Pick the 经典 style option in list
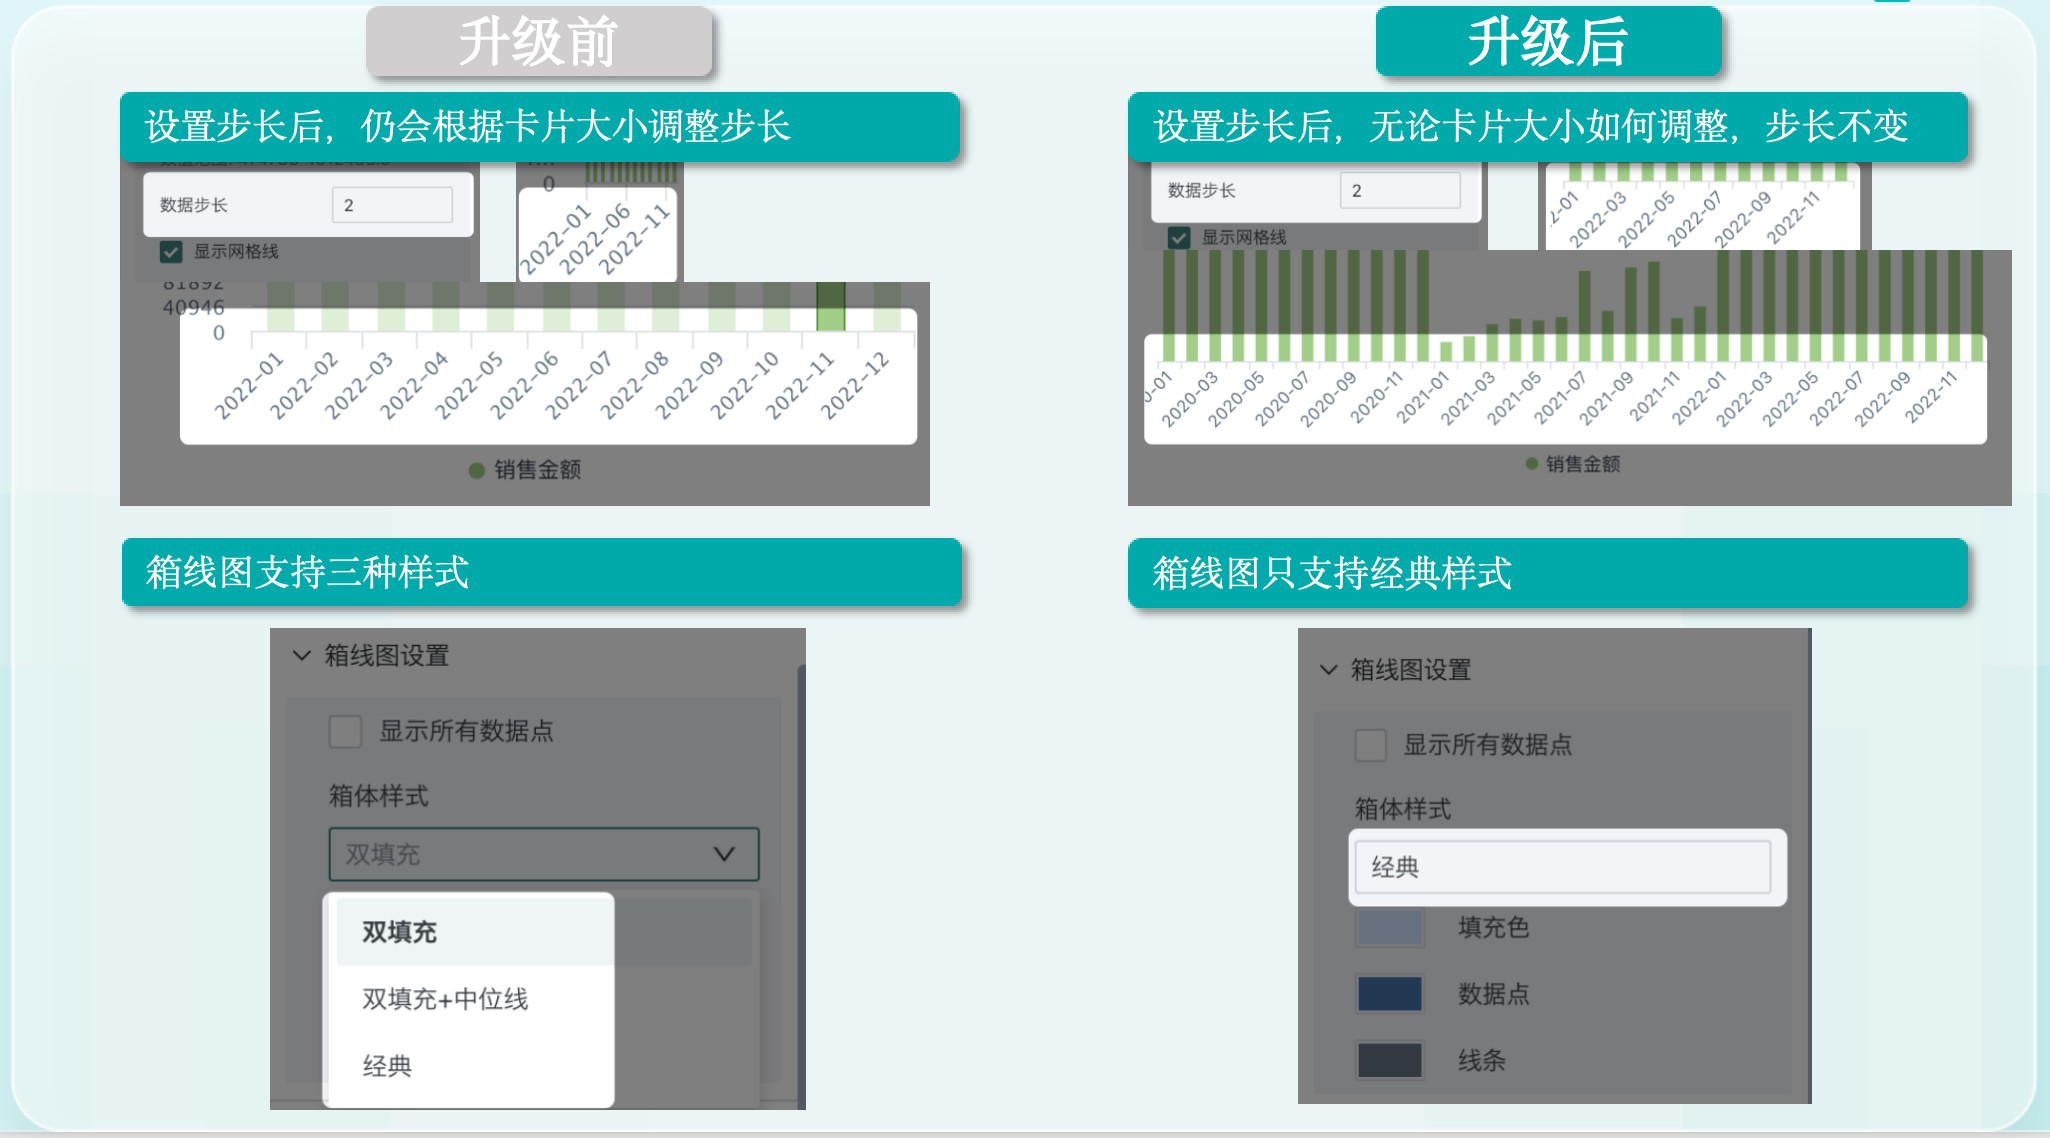2050x1138 pixels. tap(388, 1066)
